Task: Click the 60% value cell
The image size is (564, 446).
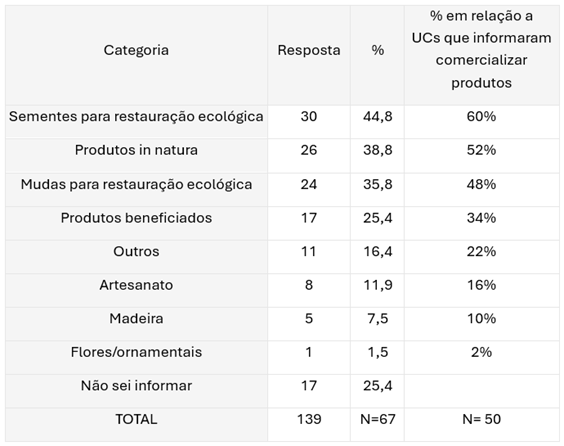Action: [482, 122]
